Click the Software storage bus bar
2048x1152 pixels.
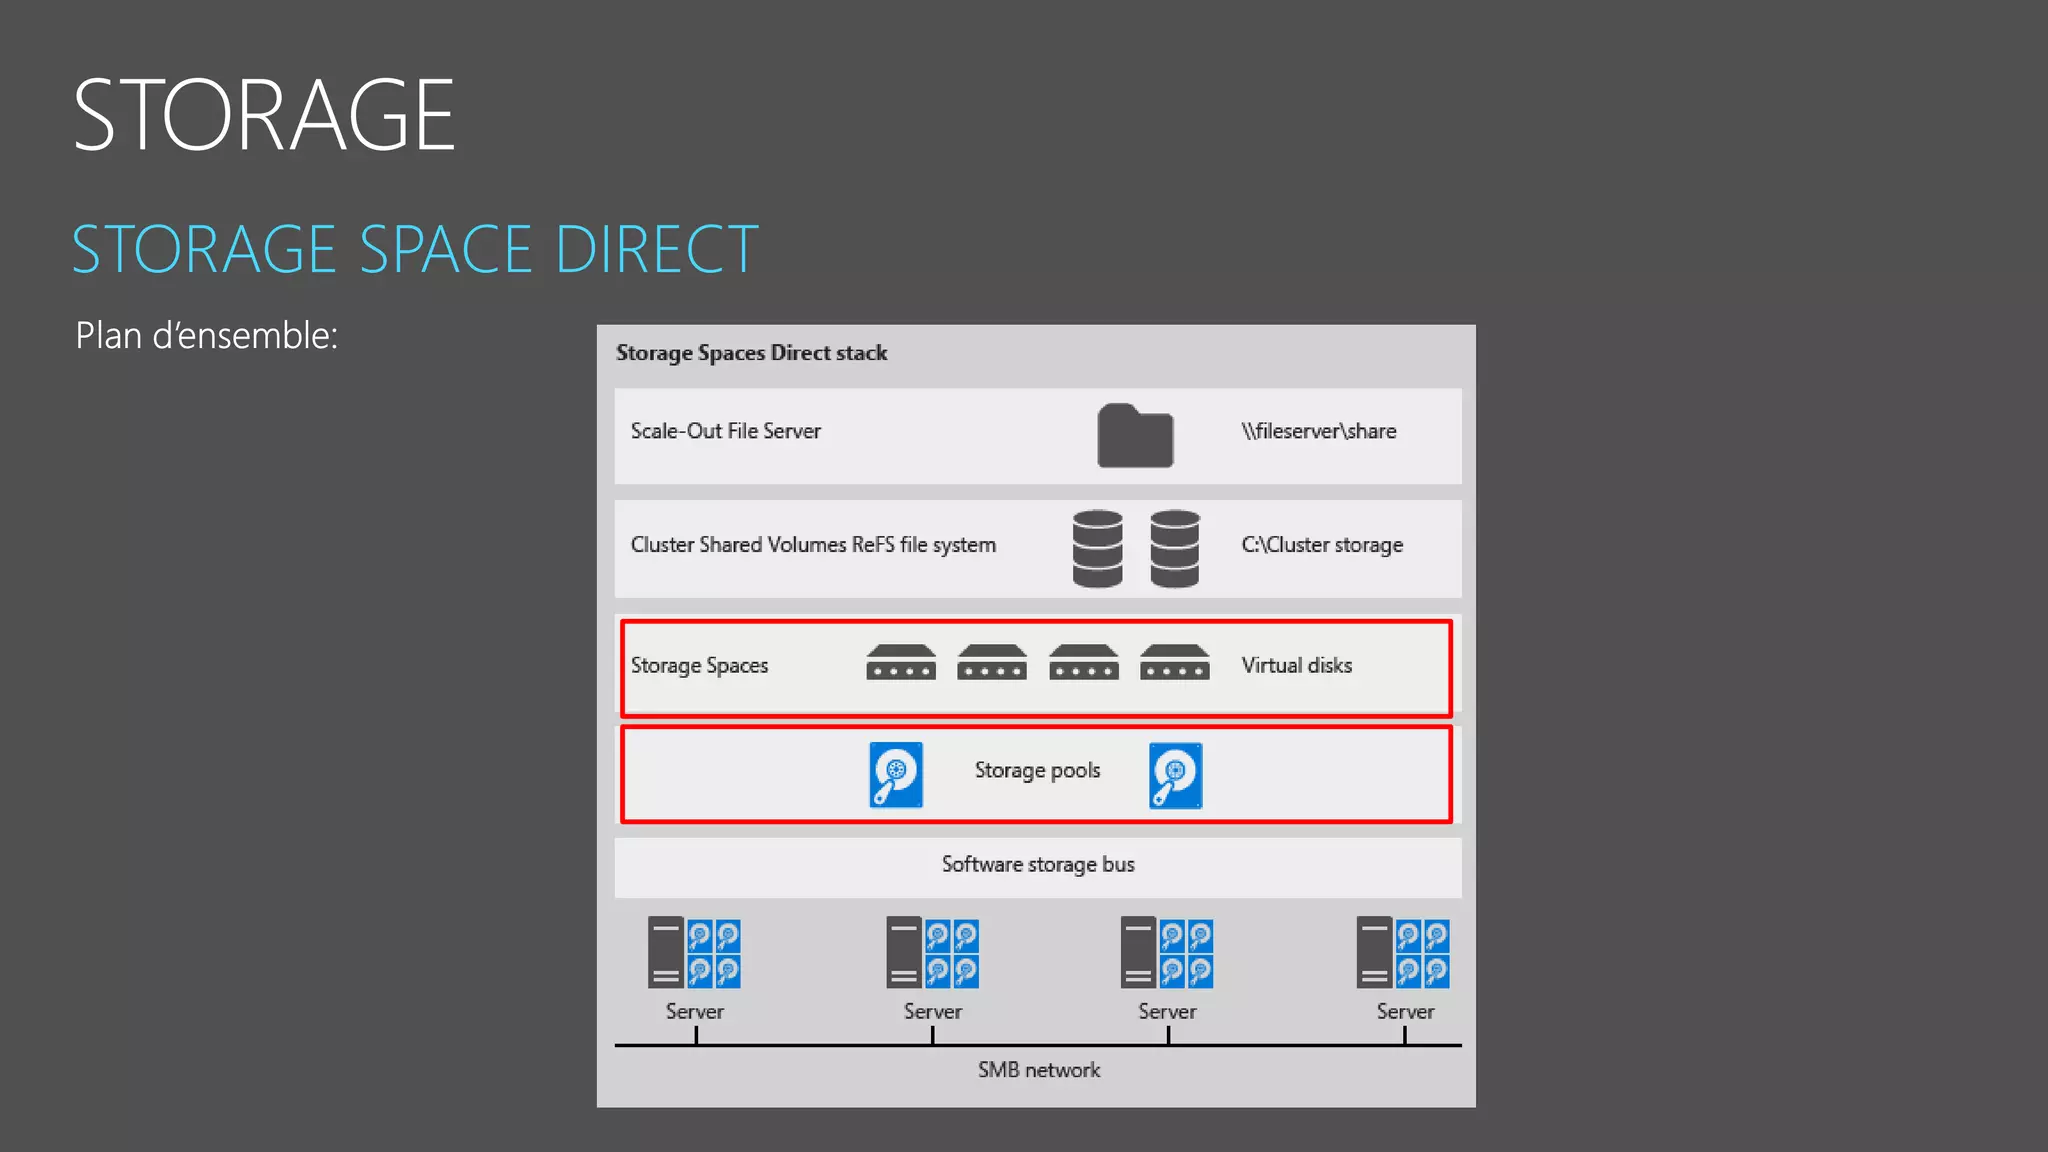(x=1037, y=865)
